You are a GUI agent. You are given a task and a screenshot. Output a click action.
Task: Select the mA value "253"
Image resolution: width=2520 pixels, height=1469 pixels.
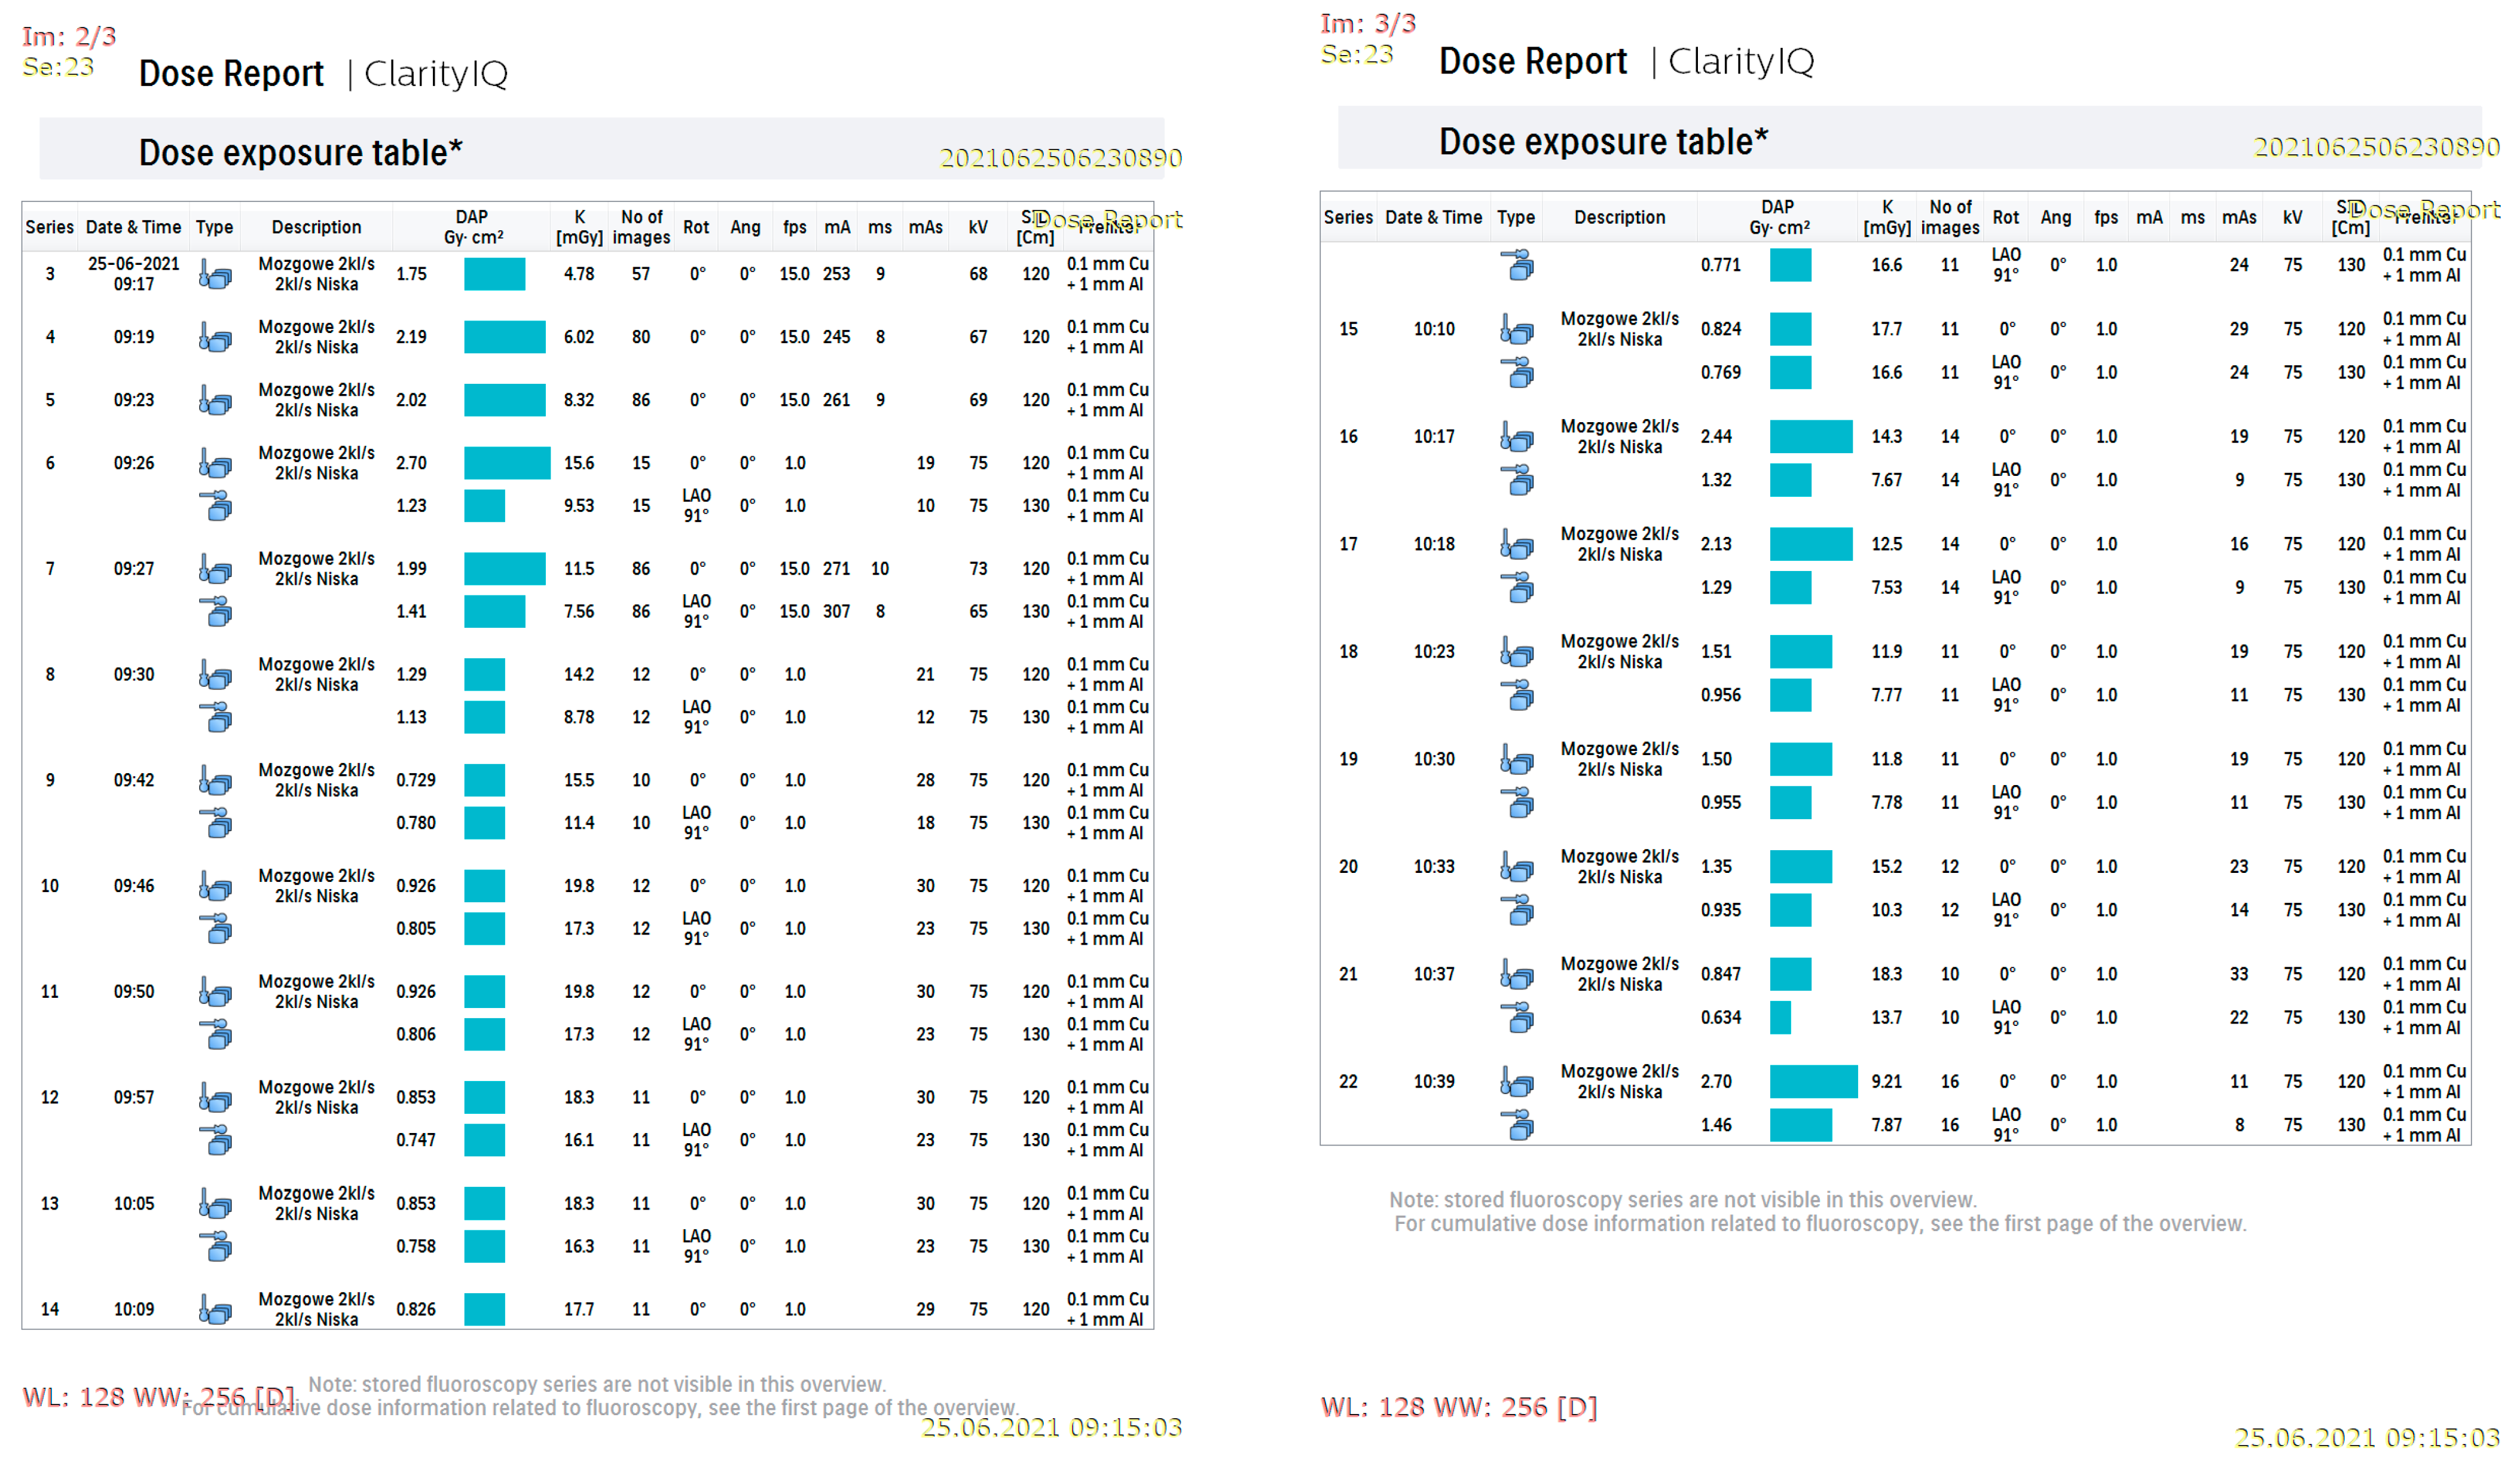(837, 274)
